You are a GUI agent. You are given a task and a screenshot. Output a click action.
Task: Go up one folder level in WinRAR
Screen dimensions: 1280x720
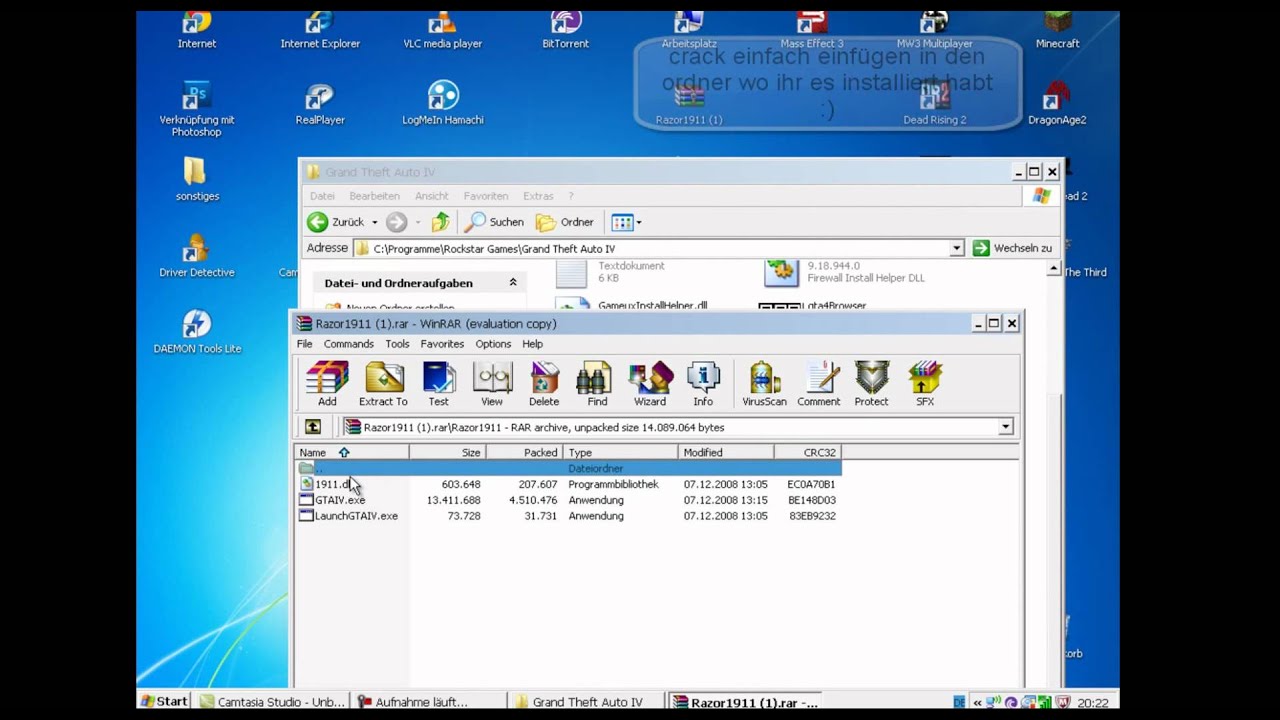313,427
